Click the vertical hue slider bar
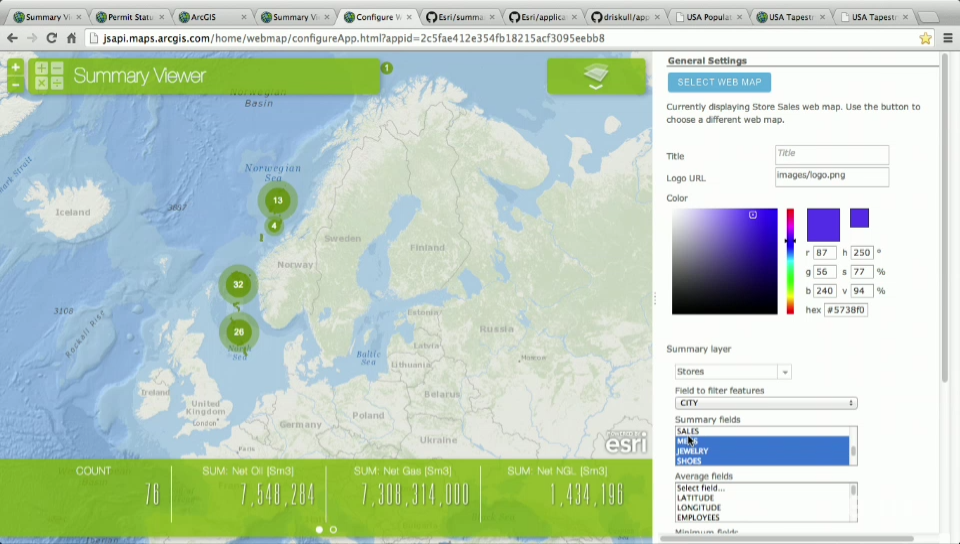Screen dimensions: 960x544 [790, 261]
